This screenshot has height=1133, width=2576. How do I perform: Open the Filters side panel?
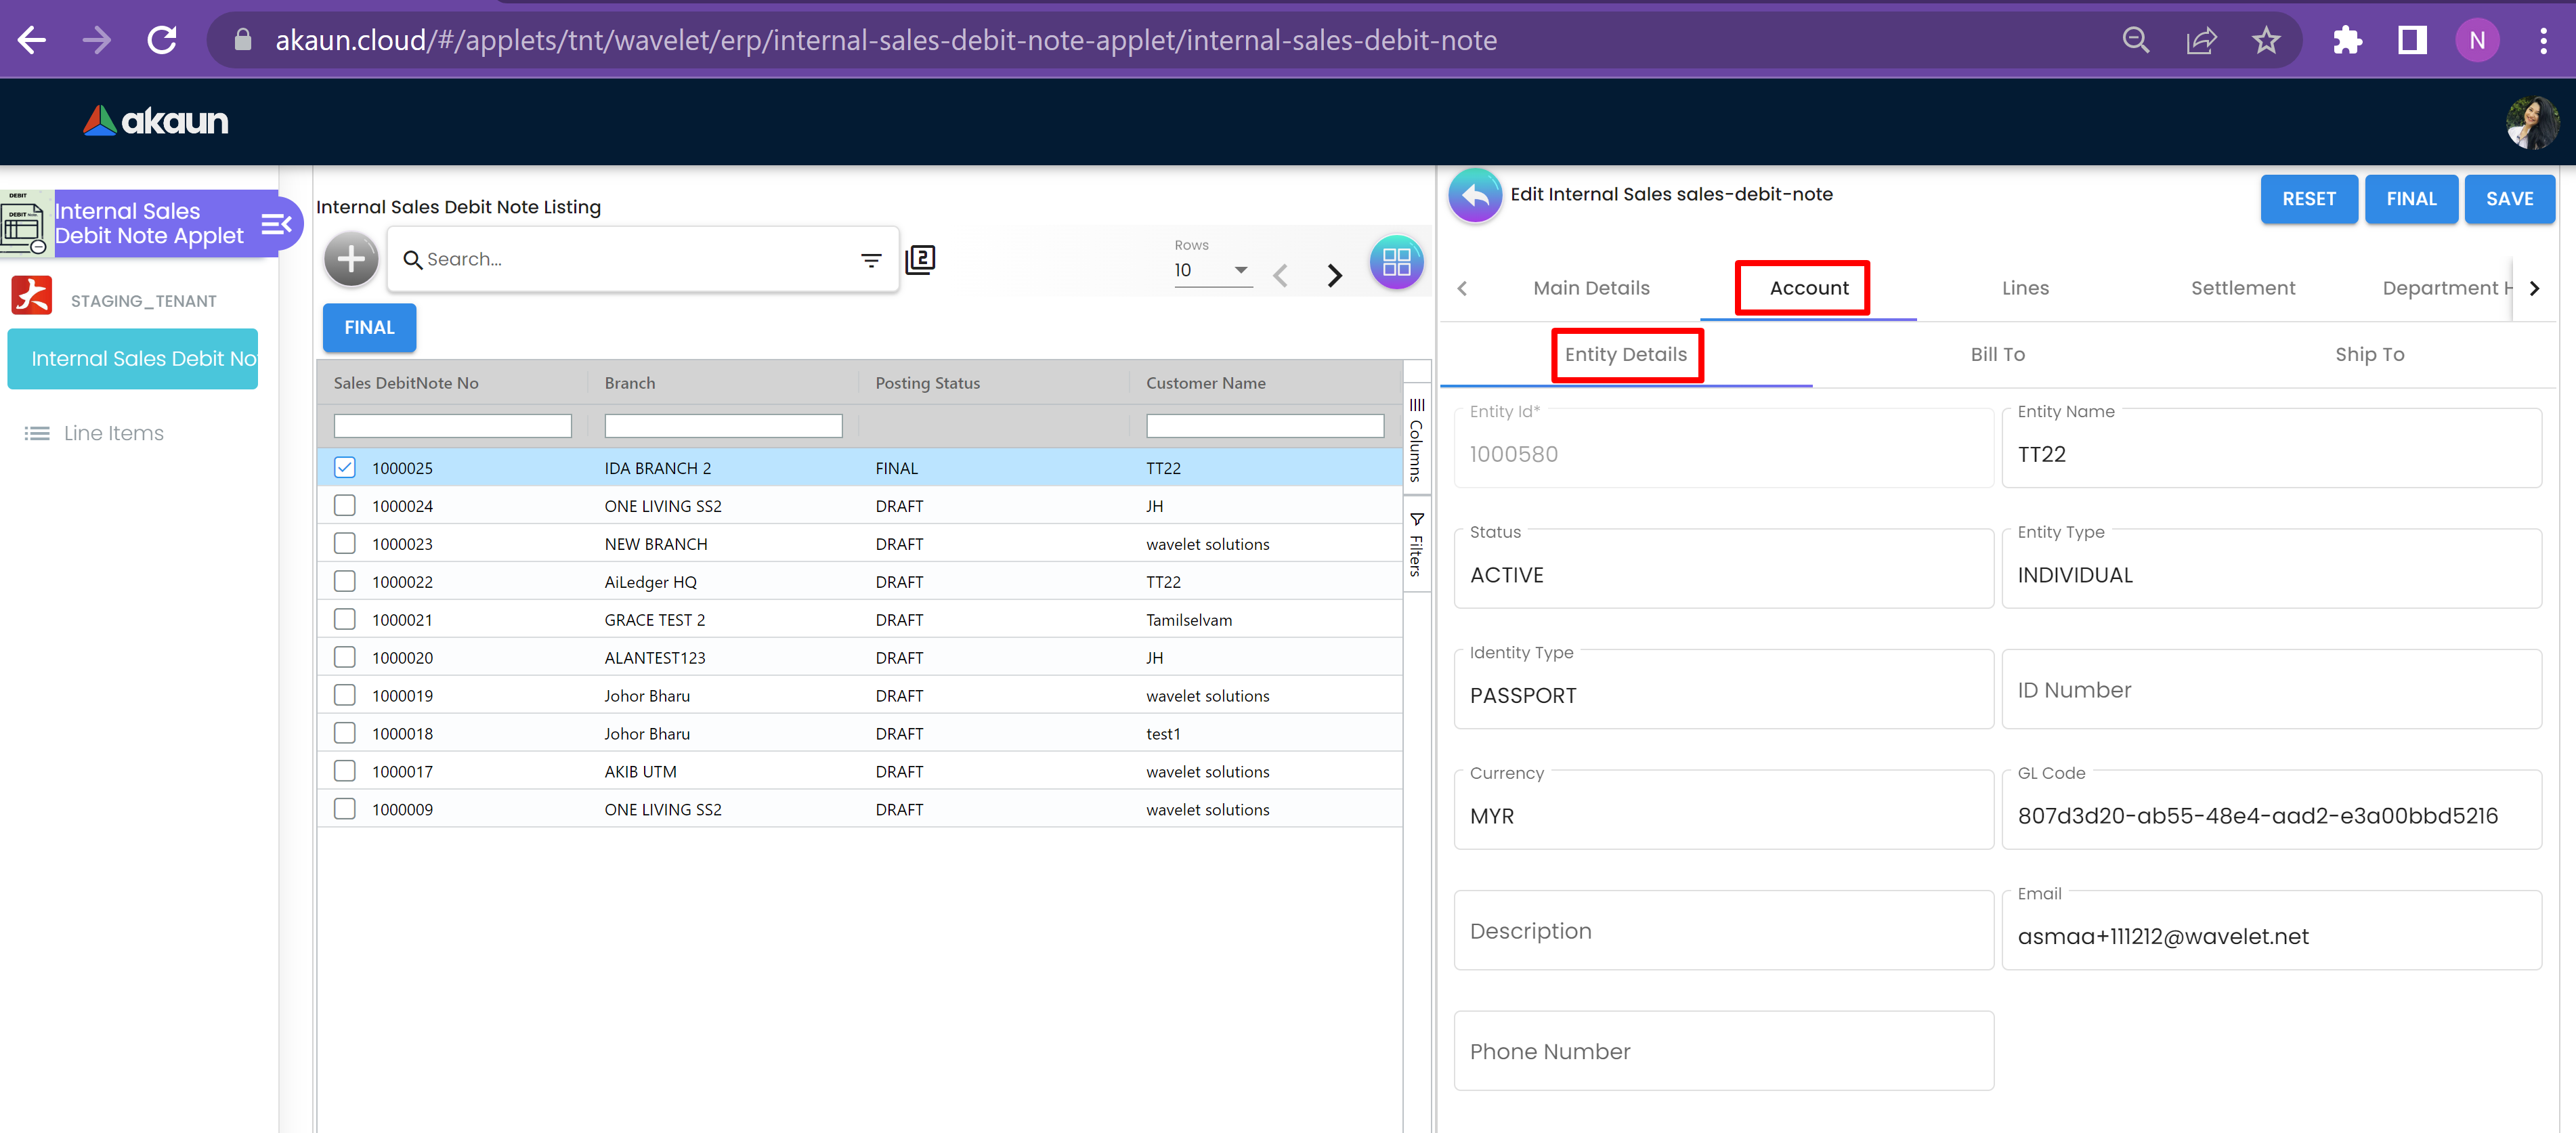coord(1416,545)
